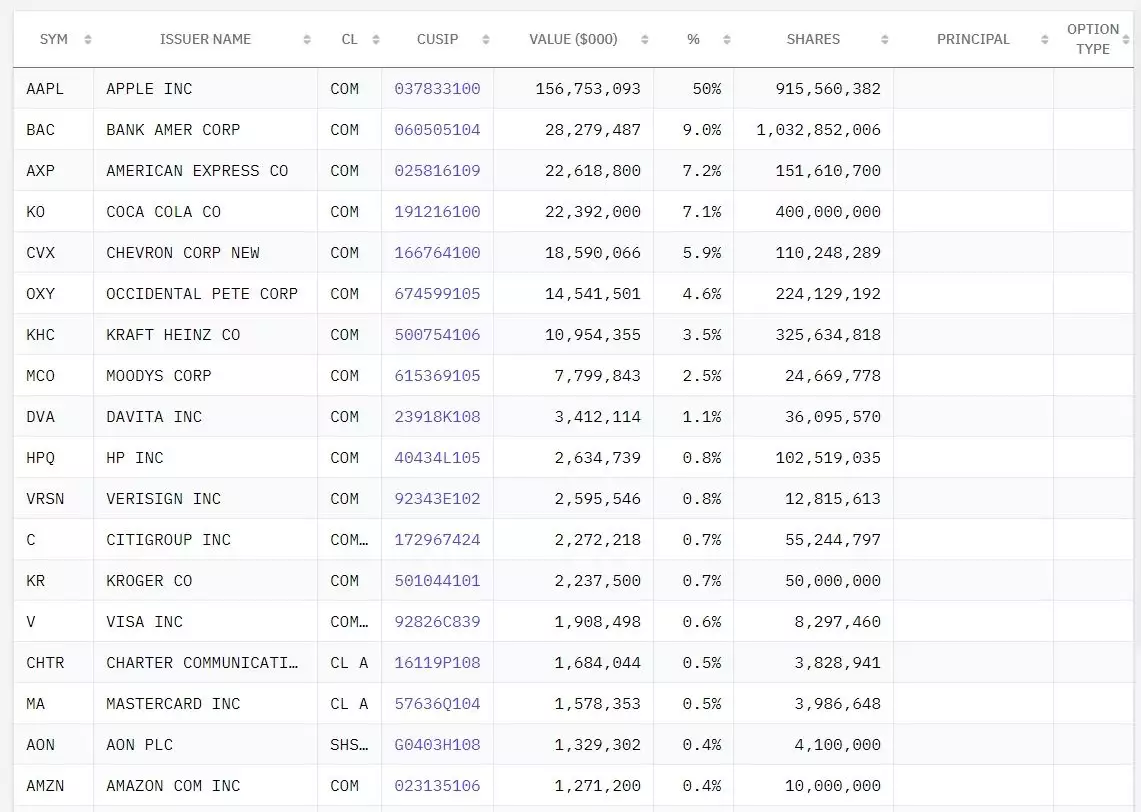Click Aon's truncated SHS… class cell

click(x=349, y=744)
